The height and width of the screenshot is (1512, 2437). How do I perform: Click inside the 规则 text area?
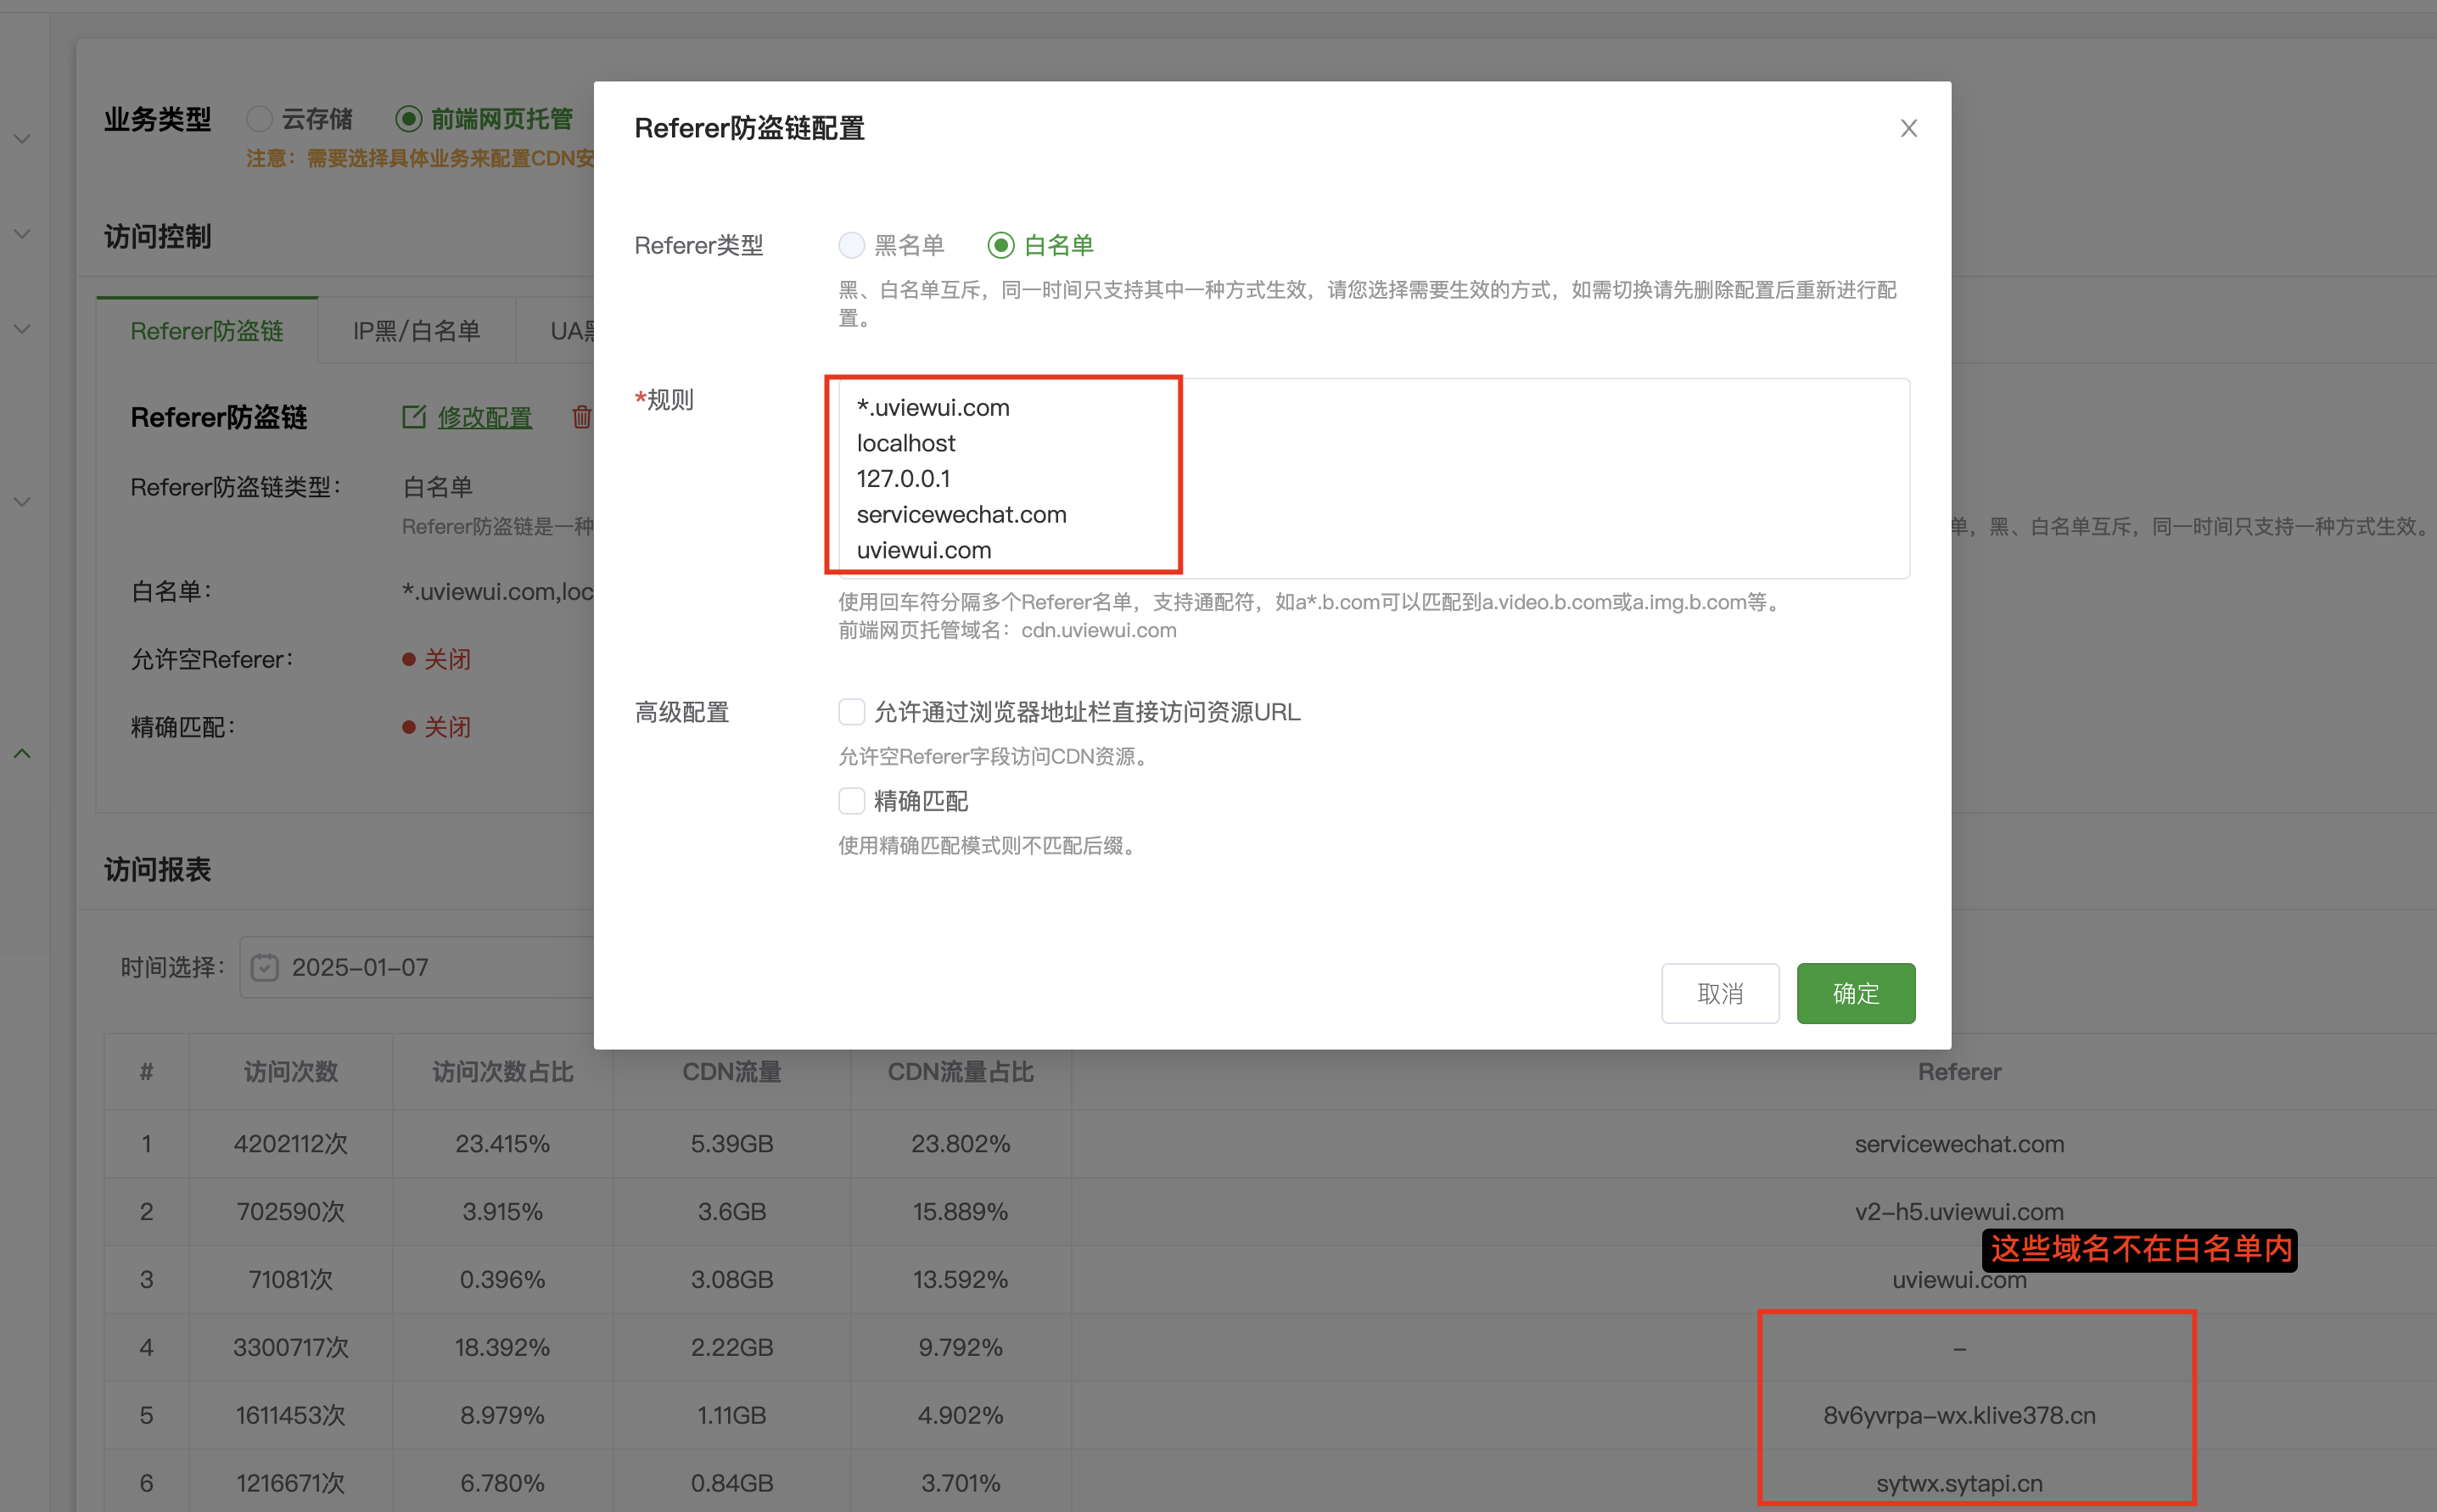1373,478
